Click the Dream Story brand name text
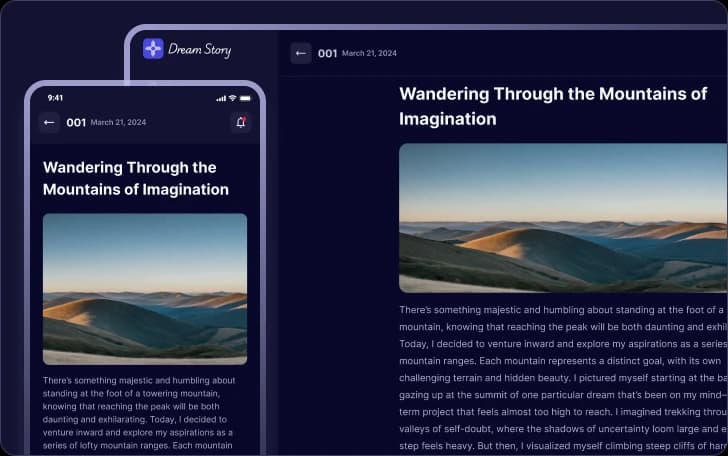728x456 pixels. tap(200, 49)
